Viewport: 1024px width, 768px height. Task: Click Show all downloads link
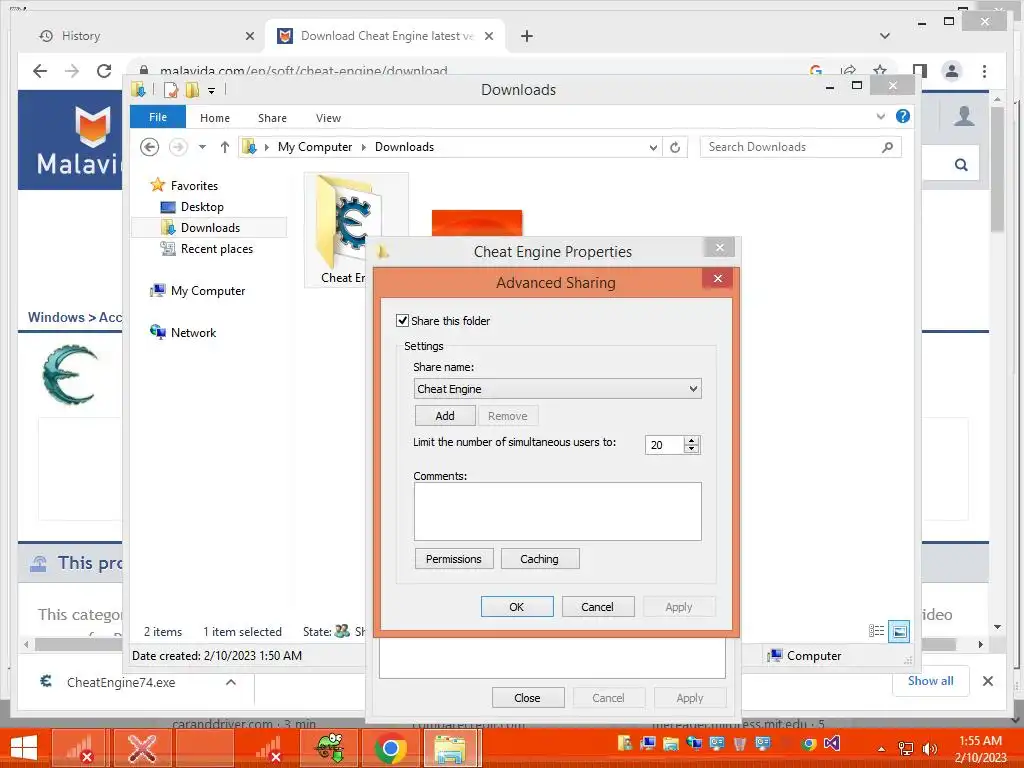click(930, 680)
